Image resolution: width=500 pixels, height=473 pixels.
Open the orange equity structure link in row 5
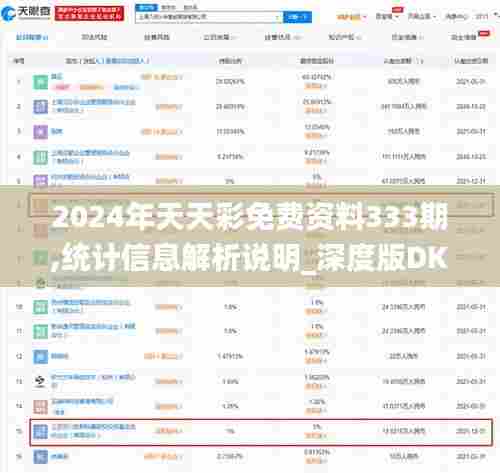click(x=169, y=181)
